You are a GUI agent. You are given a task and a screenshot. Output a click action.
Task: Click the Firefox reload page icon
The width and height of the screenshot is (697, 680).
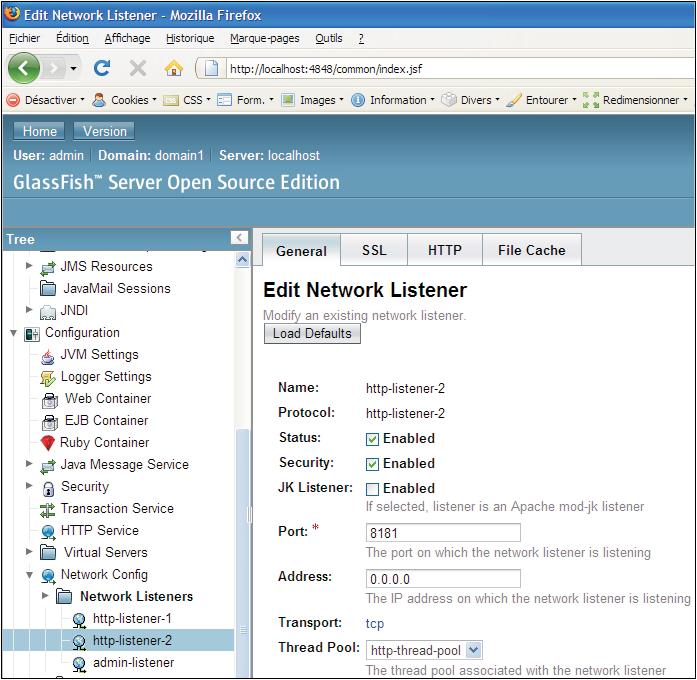pos(102,68)
